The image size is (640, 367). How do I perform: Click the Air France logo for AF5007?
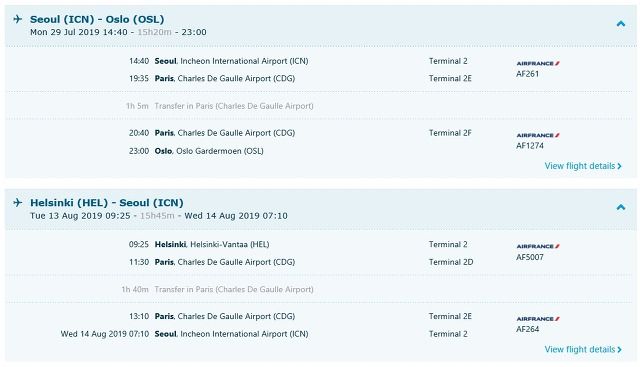coord(538,247)
